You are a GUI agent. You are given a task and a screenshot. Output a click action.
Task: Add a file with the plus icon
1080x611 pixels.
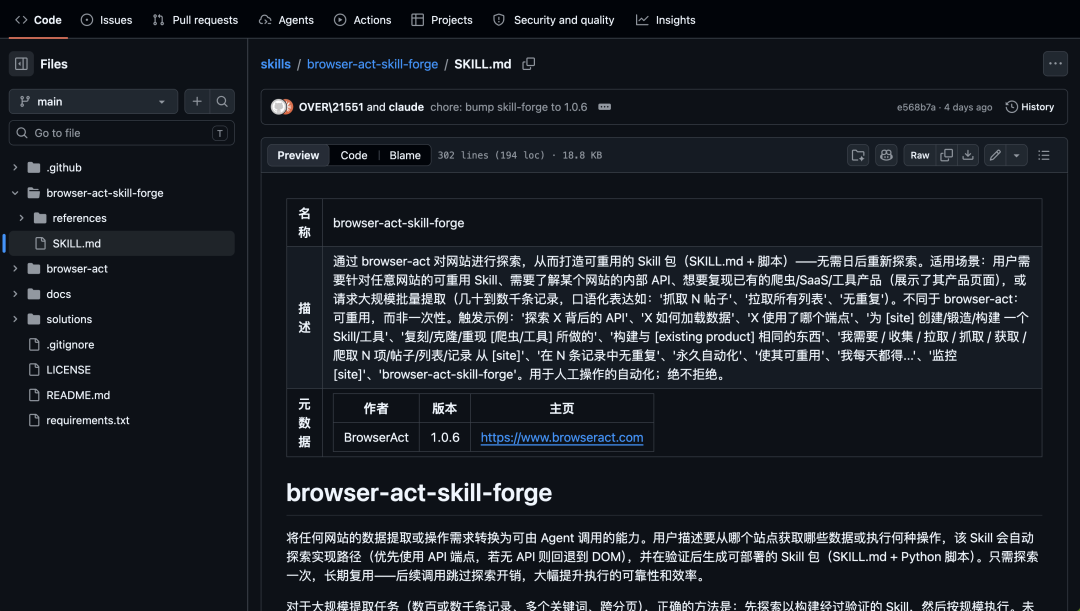tap(197, 101)
